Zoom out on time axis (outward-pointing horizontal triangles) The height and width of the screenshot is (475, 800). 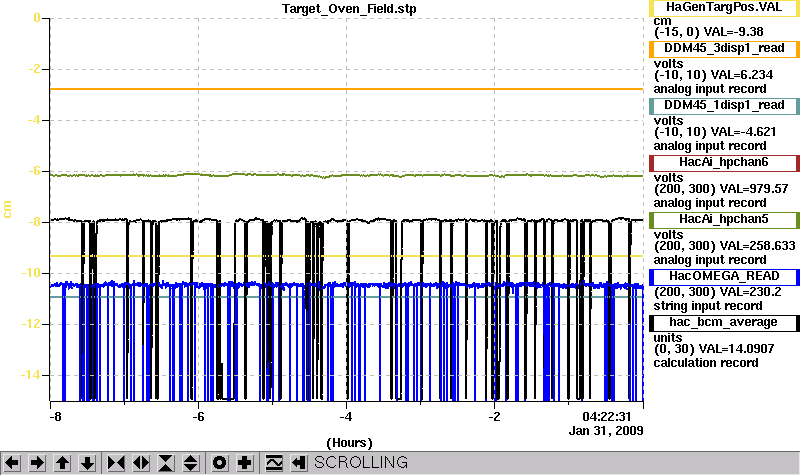coord(141,463)
